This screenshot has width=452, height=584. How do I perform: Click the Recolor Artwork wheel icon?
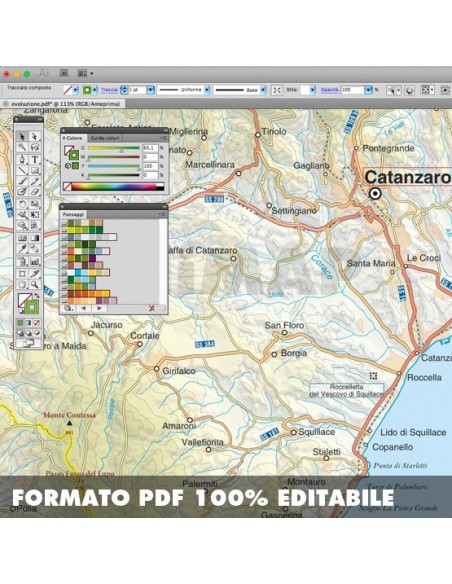[410, 90]
